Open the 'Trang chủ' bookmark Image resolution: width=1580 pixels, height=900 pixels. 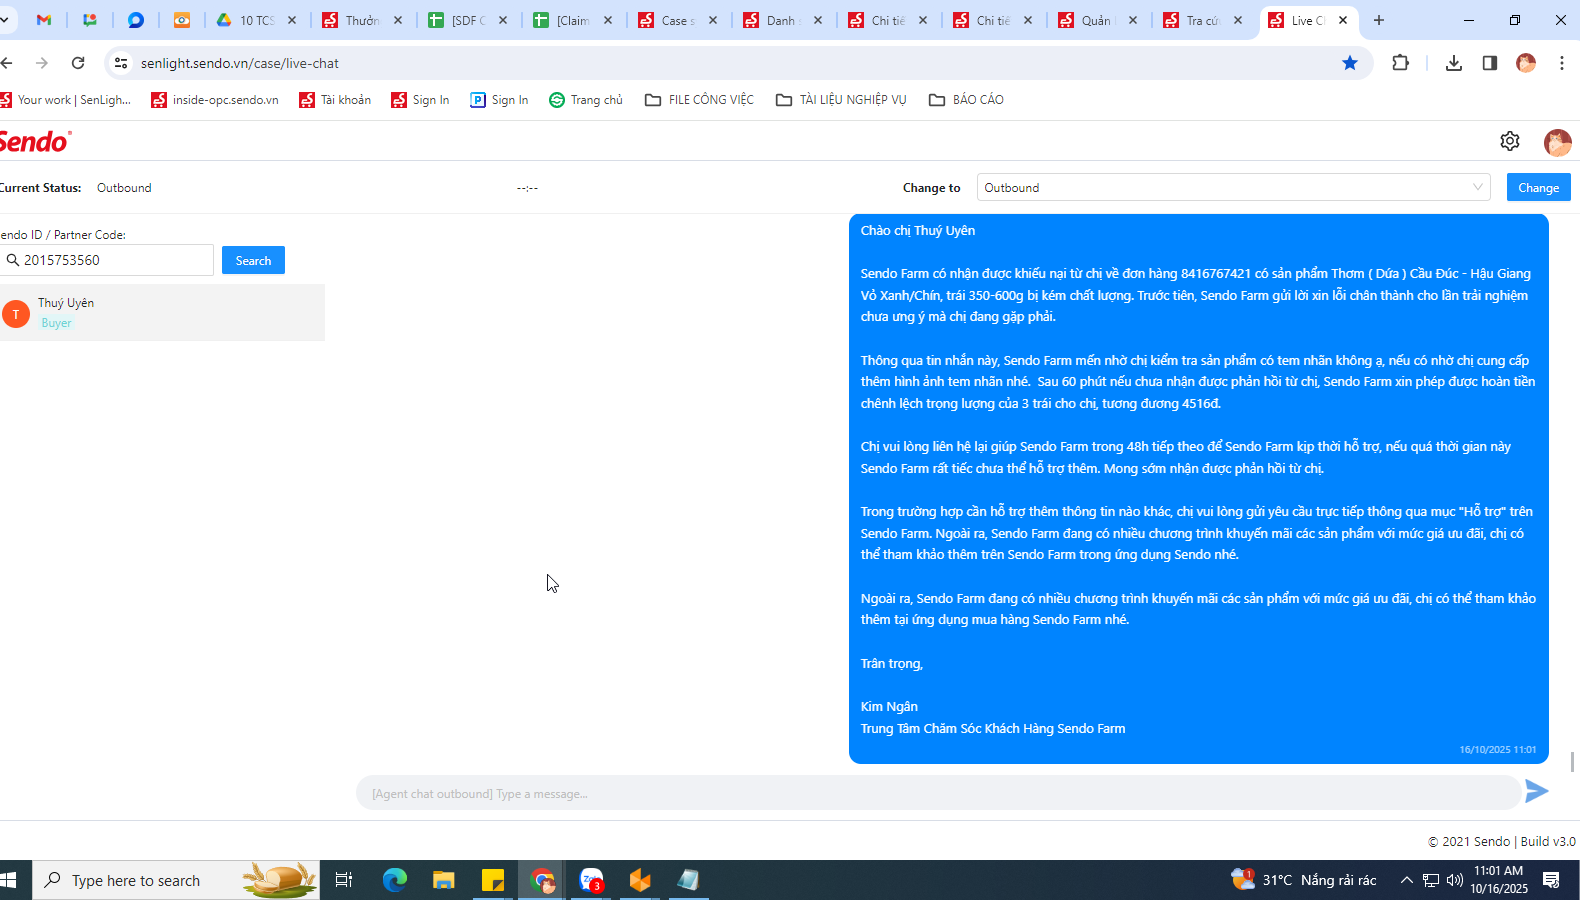point(586,100)
